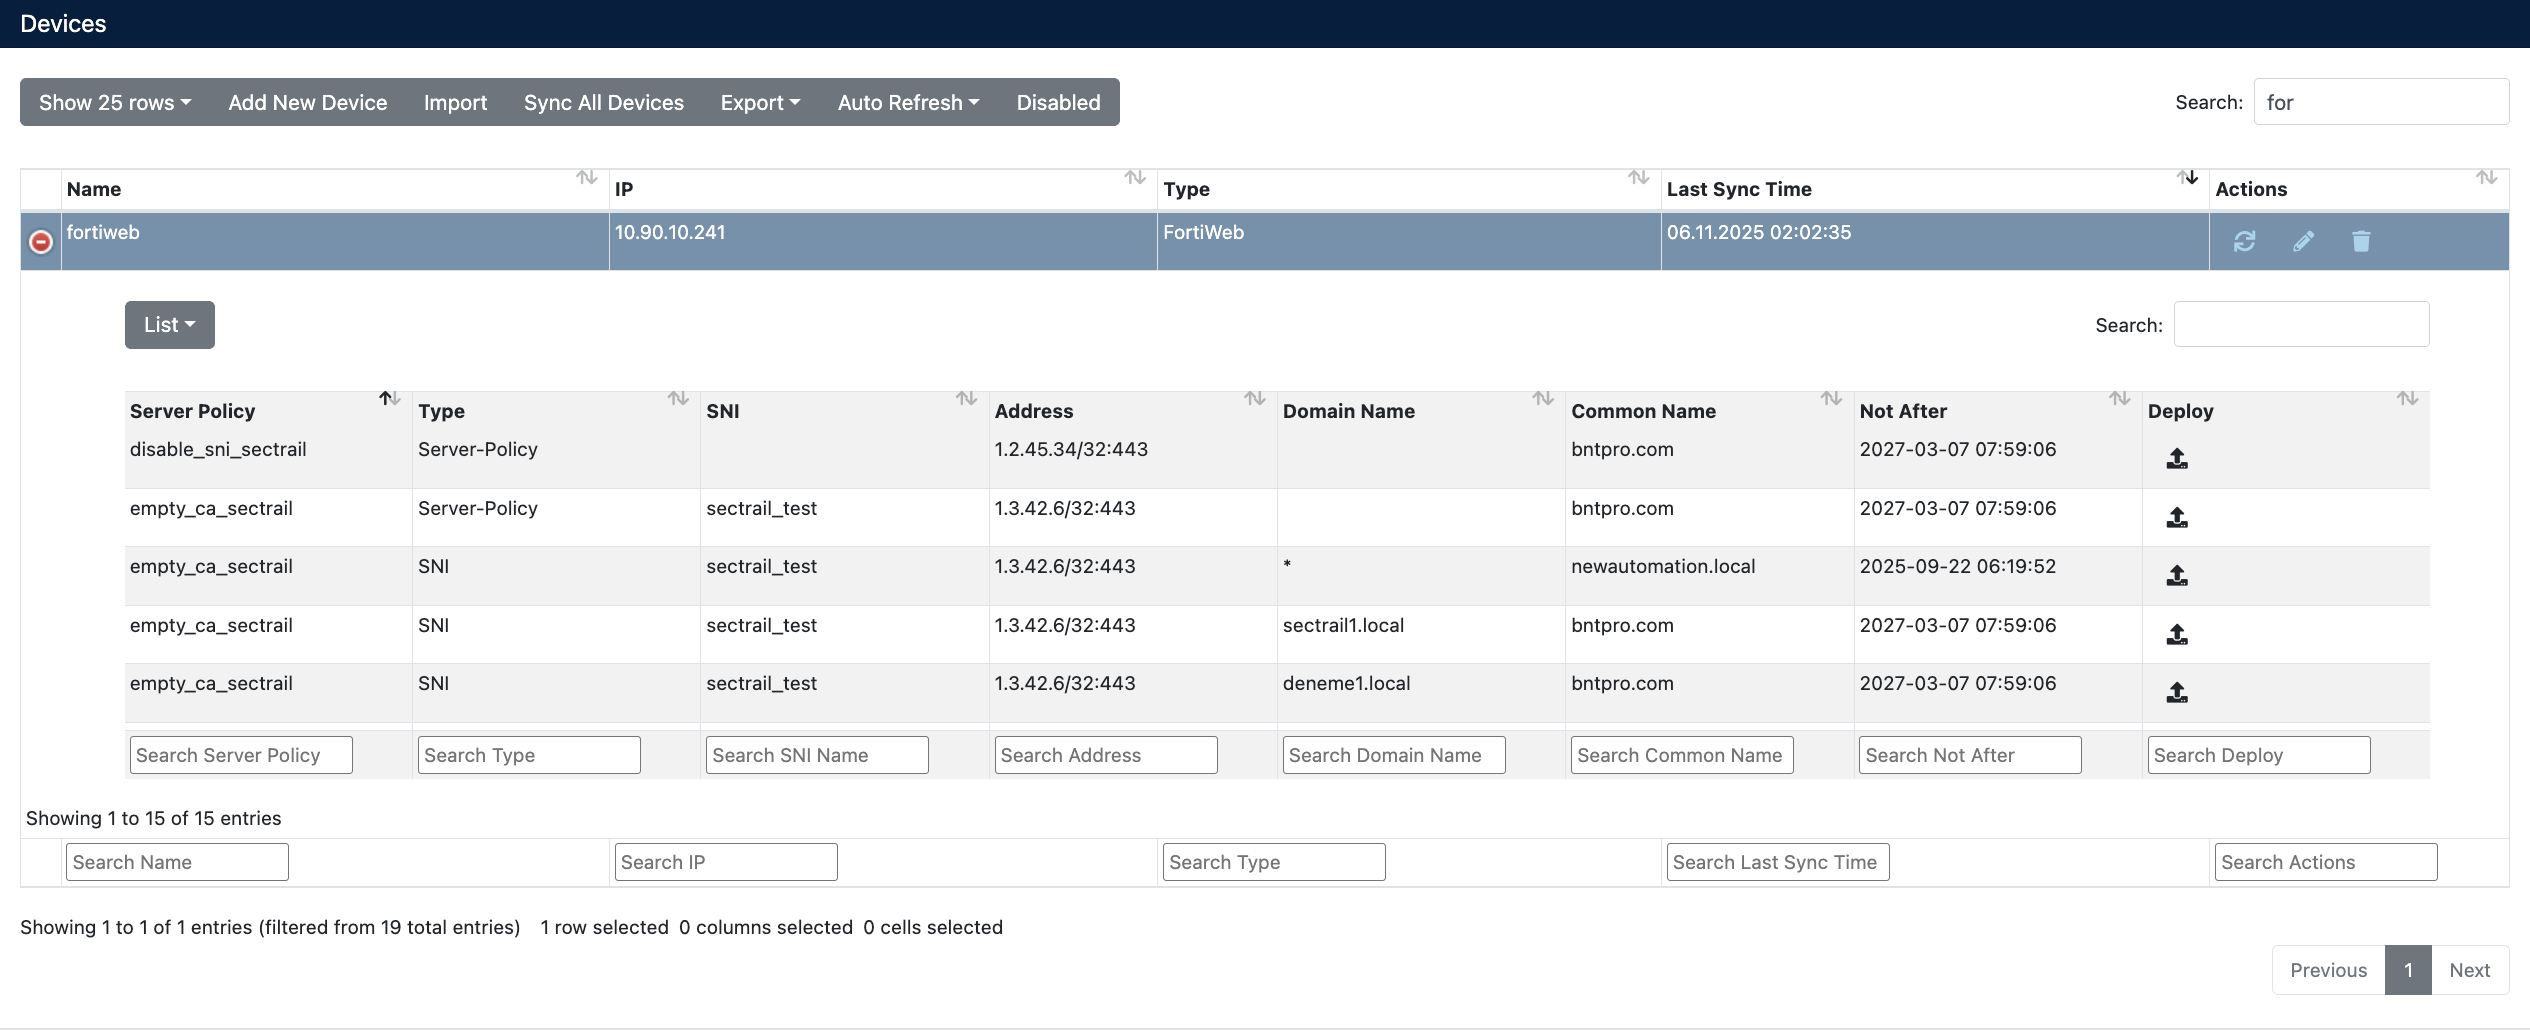
Task: Select Disabled in the toolbar
Action: [1057, 102]
